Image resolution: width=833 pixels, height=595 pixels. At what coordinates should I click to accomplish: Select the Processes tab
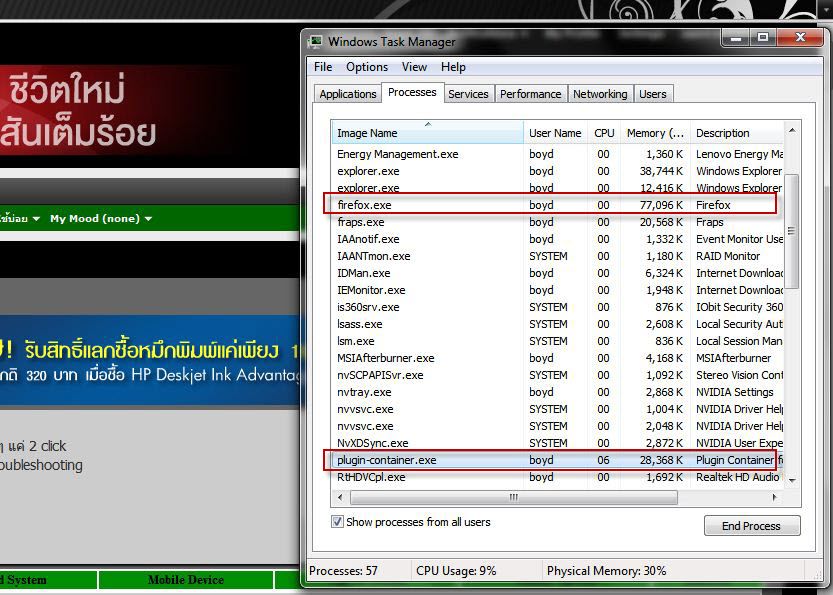tap(412, 92)
